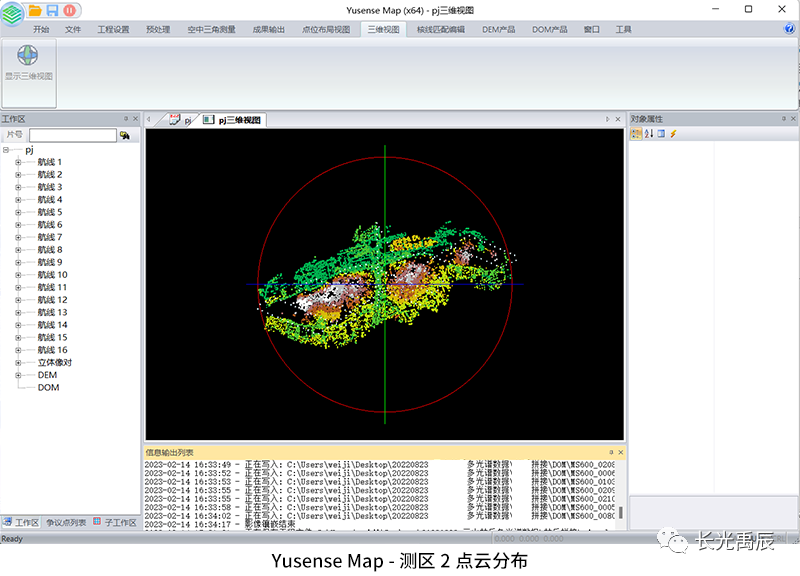Click the save disk icon in quick access

(52, 10)
